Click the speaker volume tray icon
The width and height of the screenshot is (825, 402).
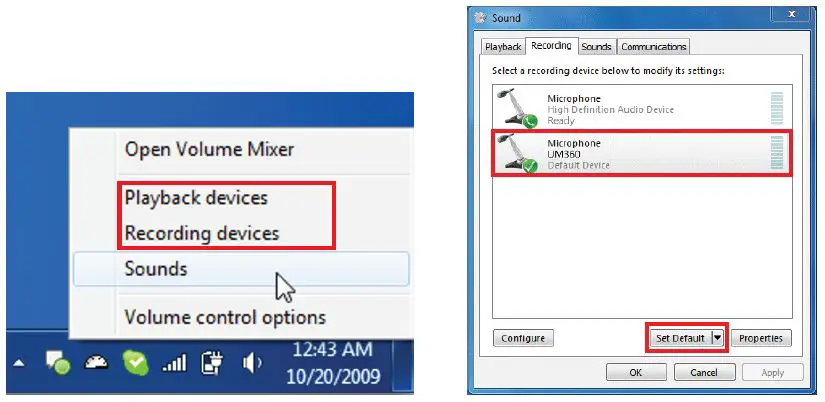251,363
